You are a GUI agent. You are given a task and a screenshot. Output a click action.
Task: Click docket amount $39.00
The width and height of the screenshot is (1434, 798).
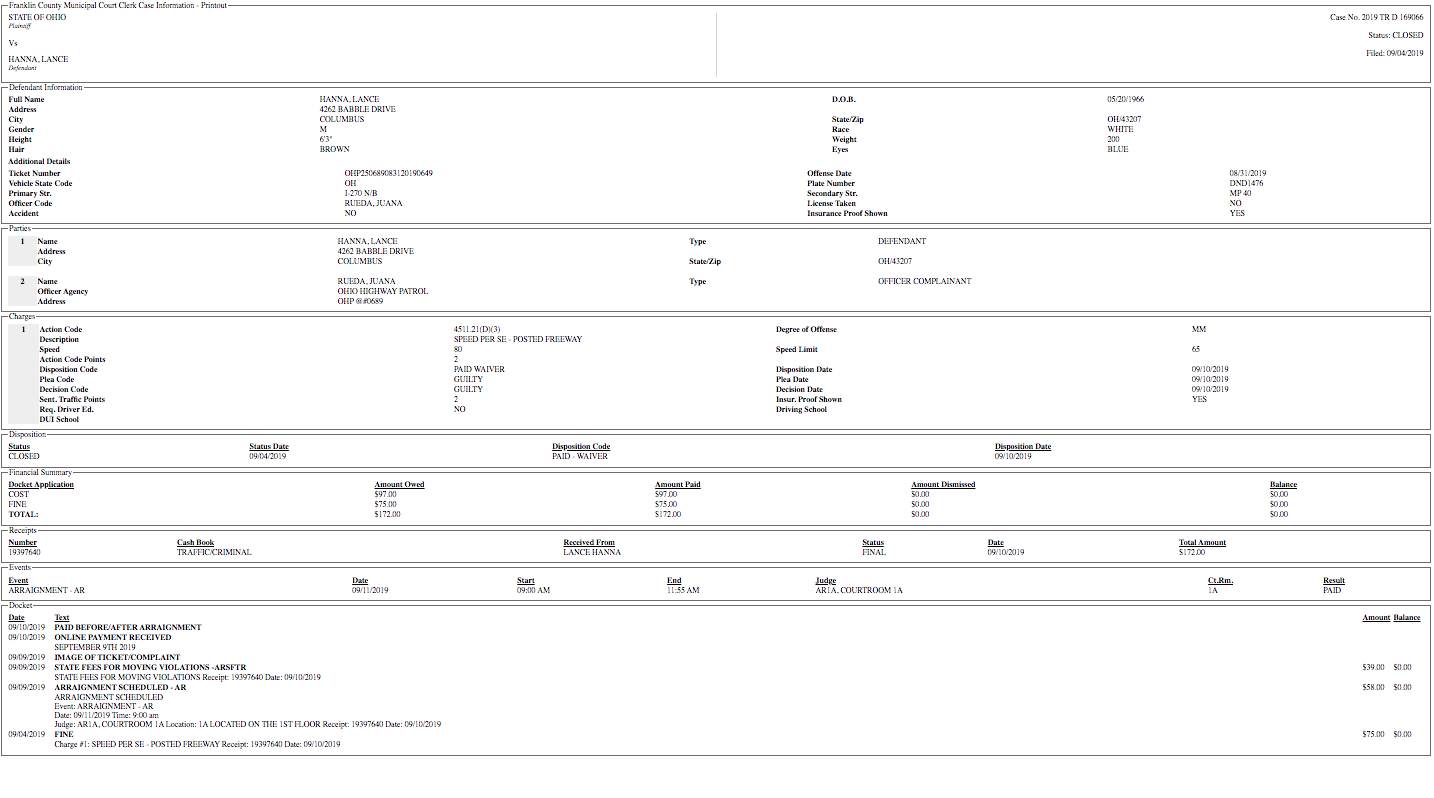click(1373, 667)
